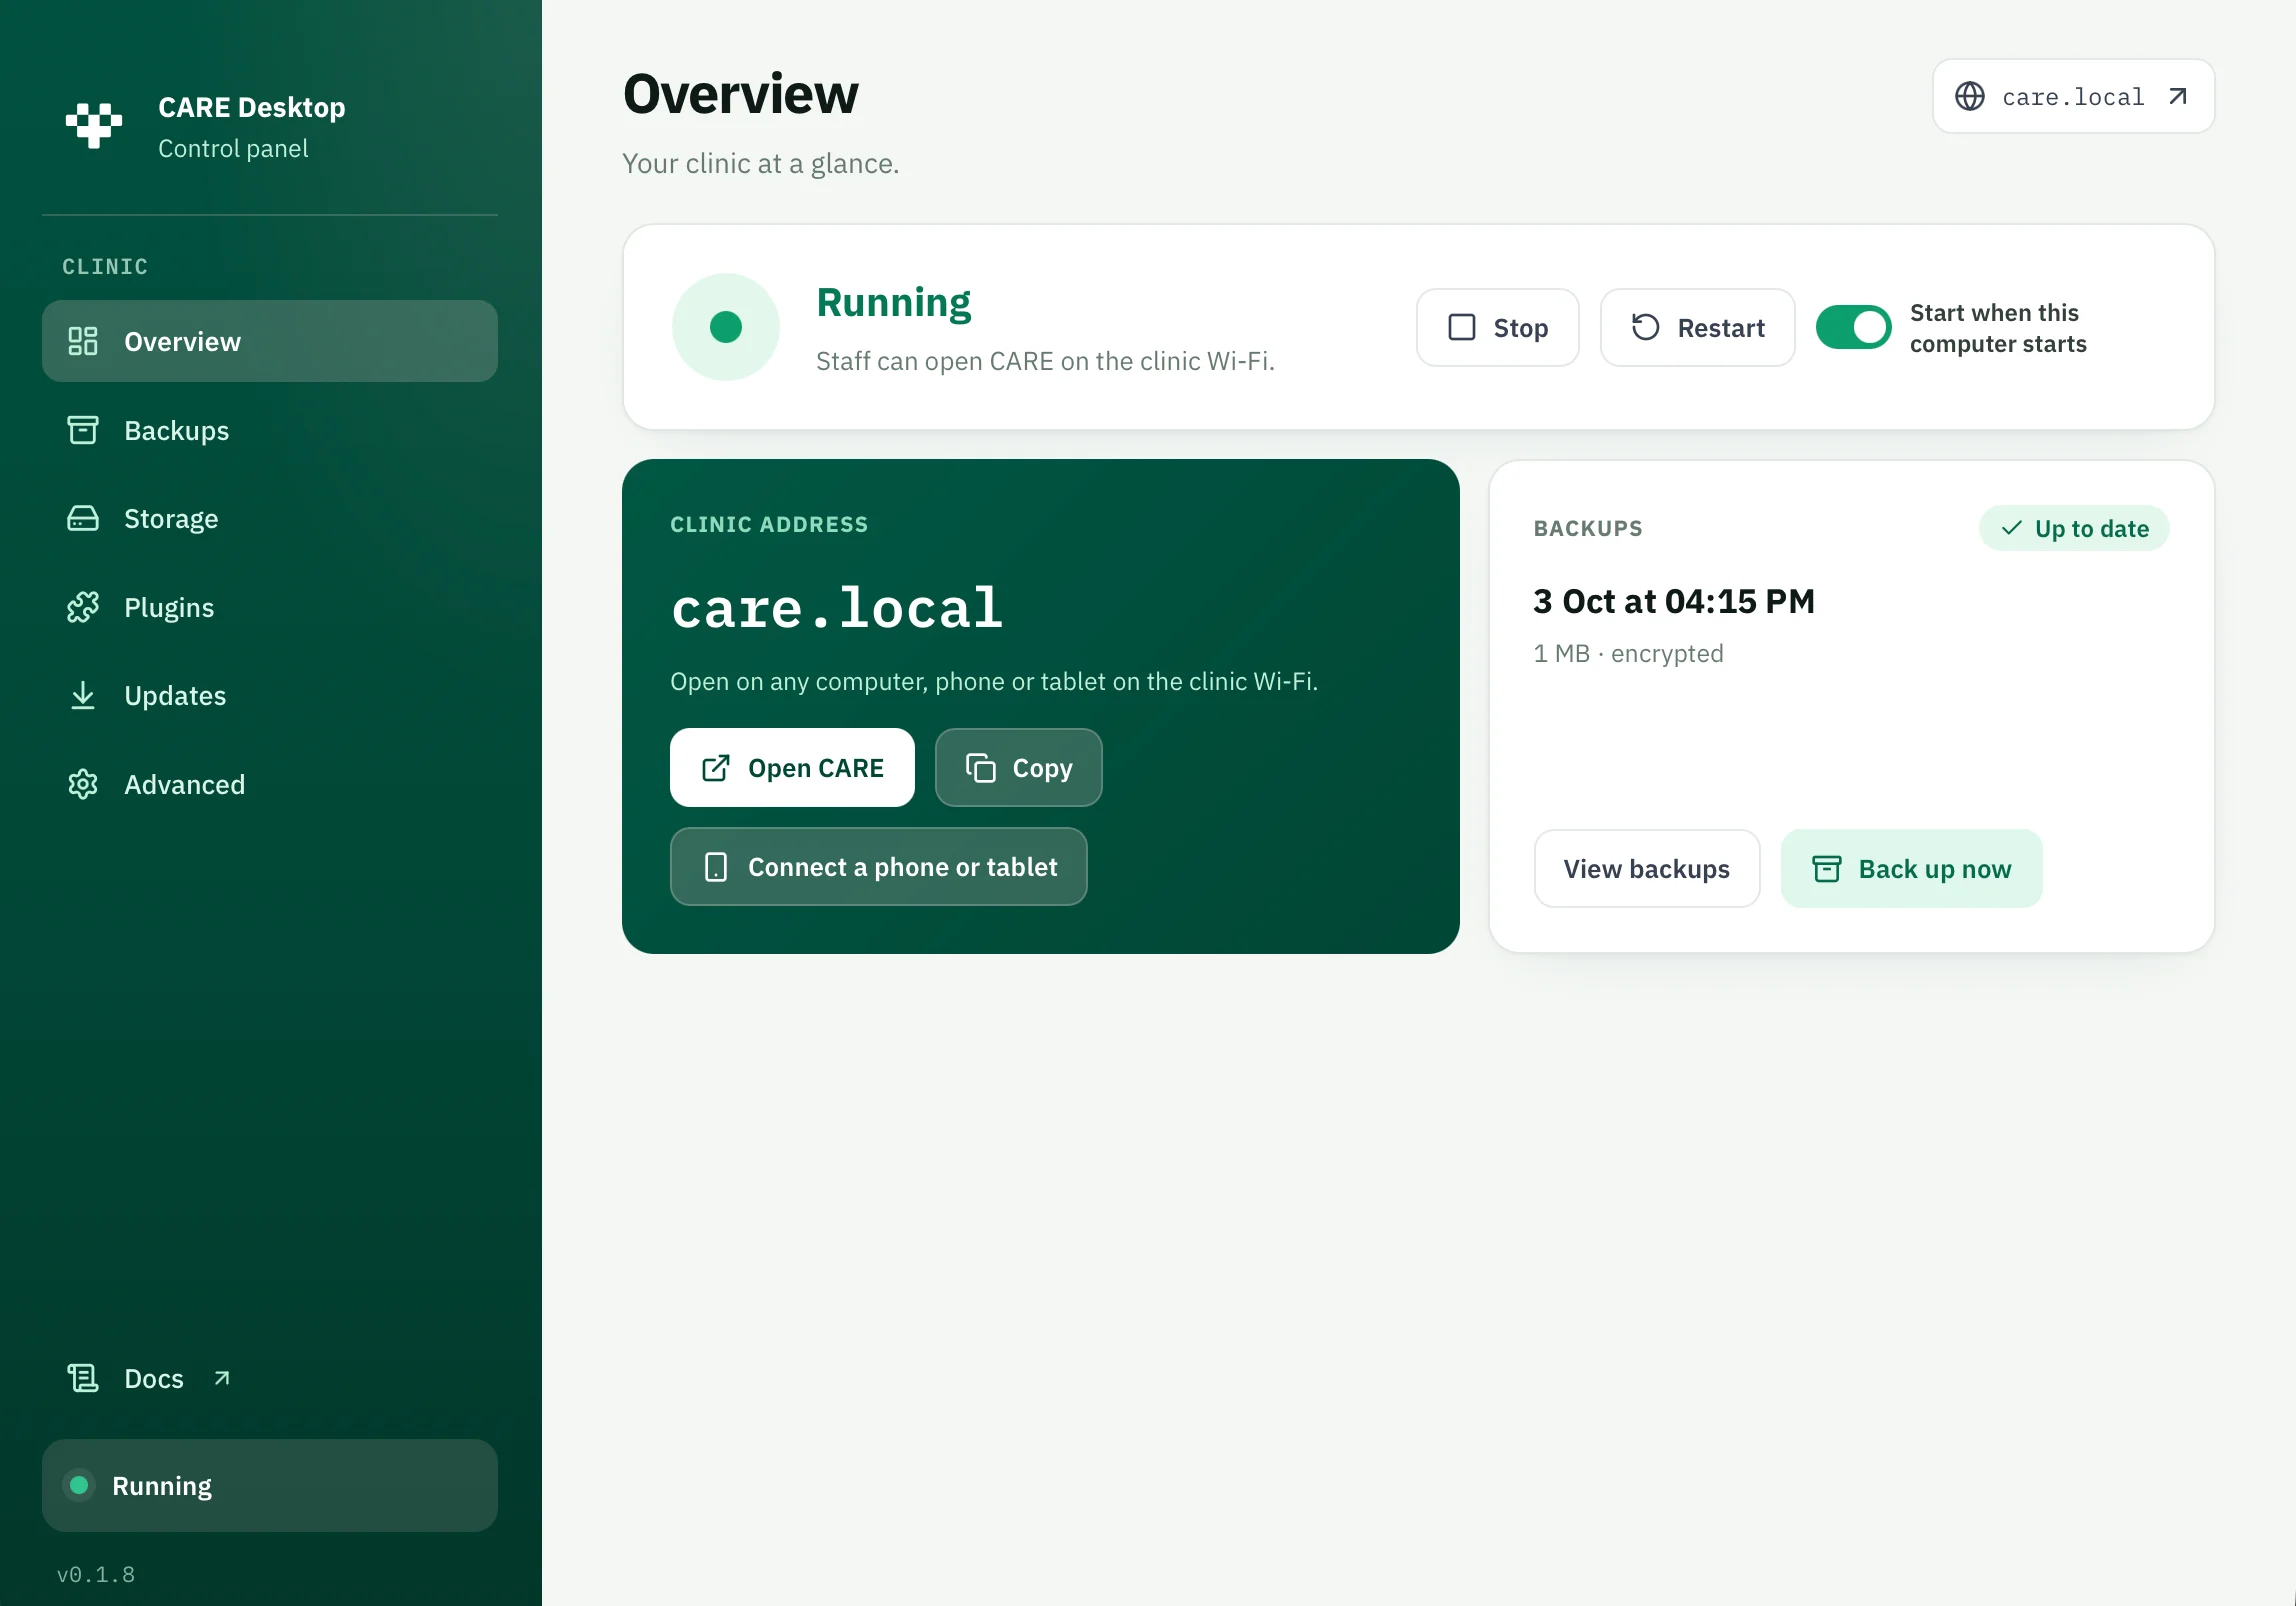2296x1606 pixels.
Task: Click backup date 3 Oct at 04:15 PM
Action: pyautogui.click(x=1673, y=601)
